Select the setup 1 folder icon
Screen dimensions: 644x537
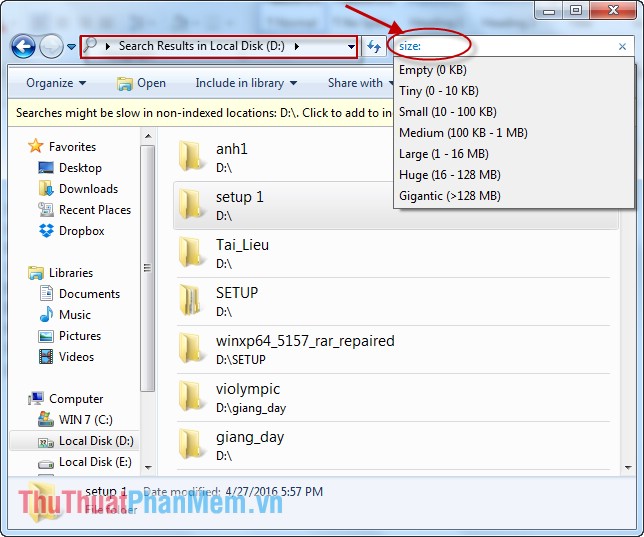[x=191, y=204]
